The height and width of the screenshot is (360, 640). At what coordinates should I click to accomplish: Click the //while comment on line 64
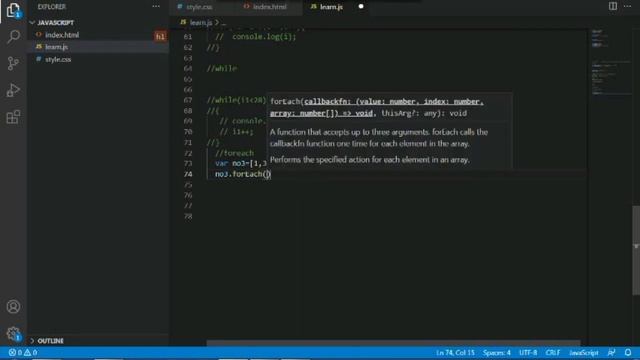click(222, 68)
